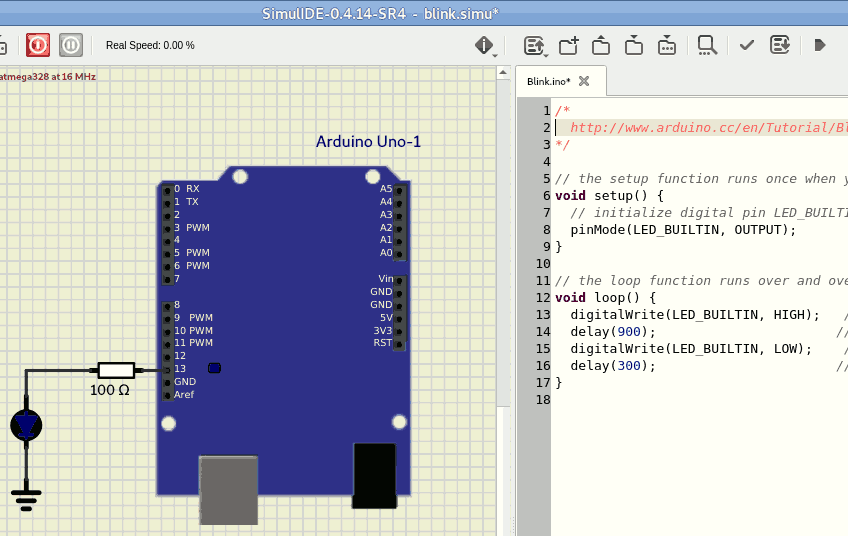Click the 100 Ω resistor value label
Screen dimensions: 848x536
[110, 390]
